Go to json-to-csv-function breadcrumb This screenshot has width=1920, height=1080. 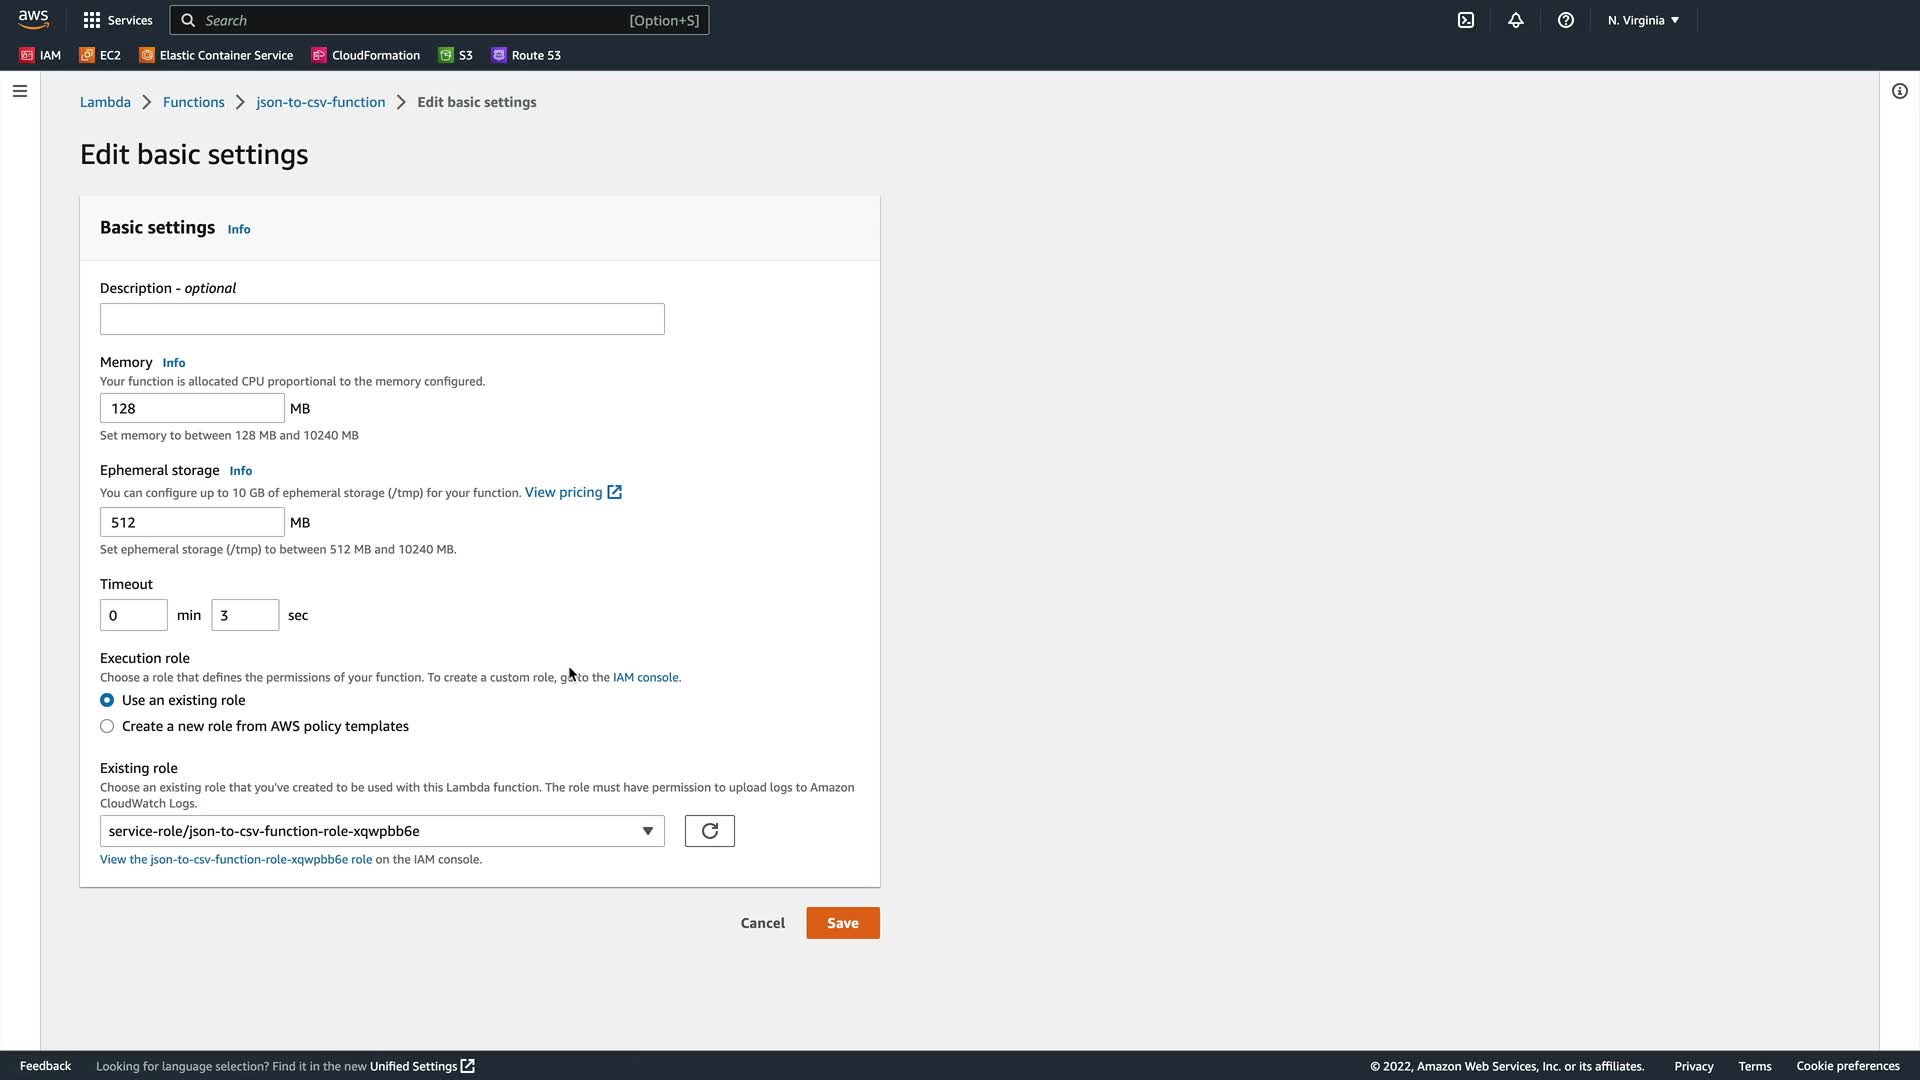320,102
